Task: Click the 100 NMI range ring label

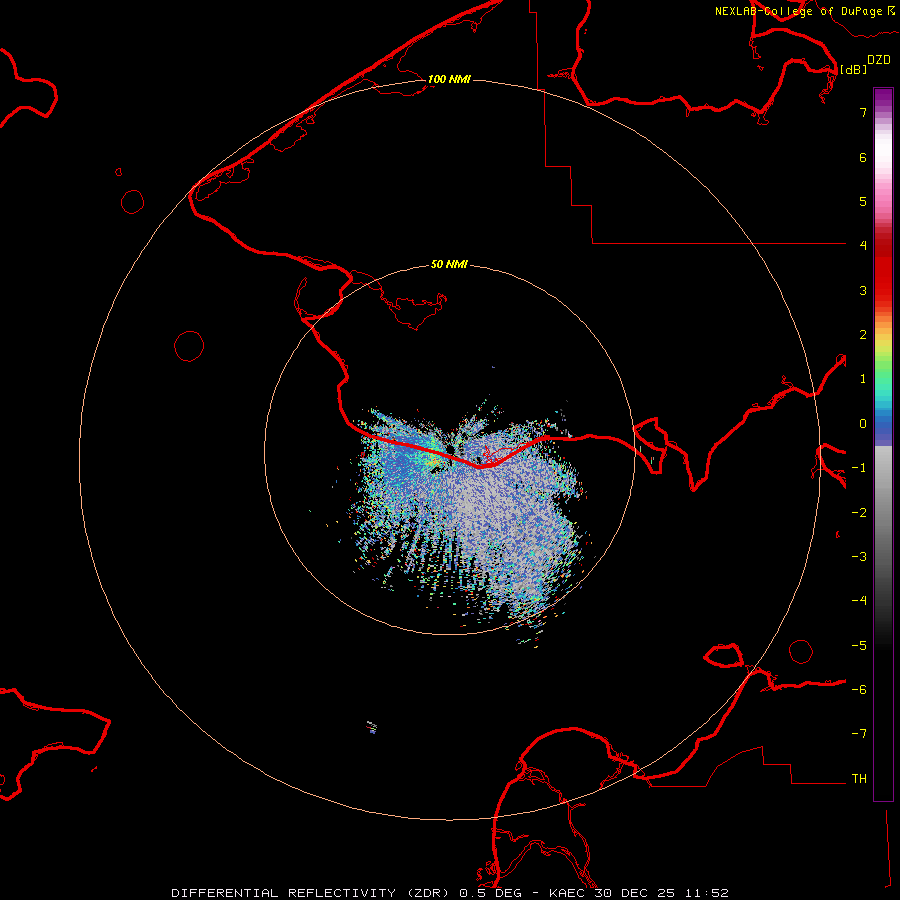Action: [x=449, y=79]
